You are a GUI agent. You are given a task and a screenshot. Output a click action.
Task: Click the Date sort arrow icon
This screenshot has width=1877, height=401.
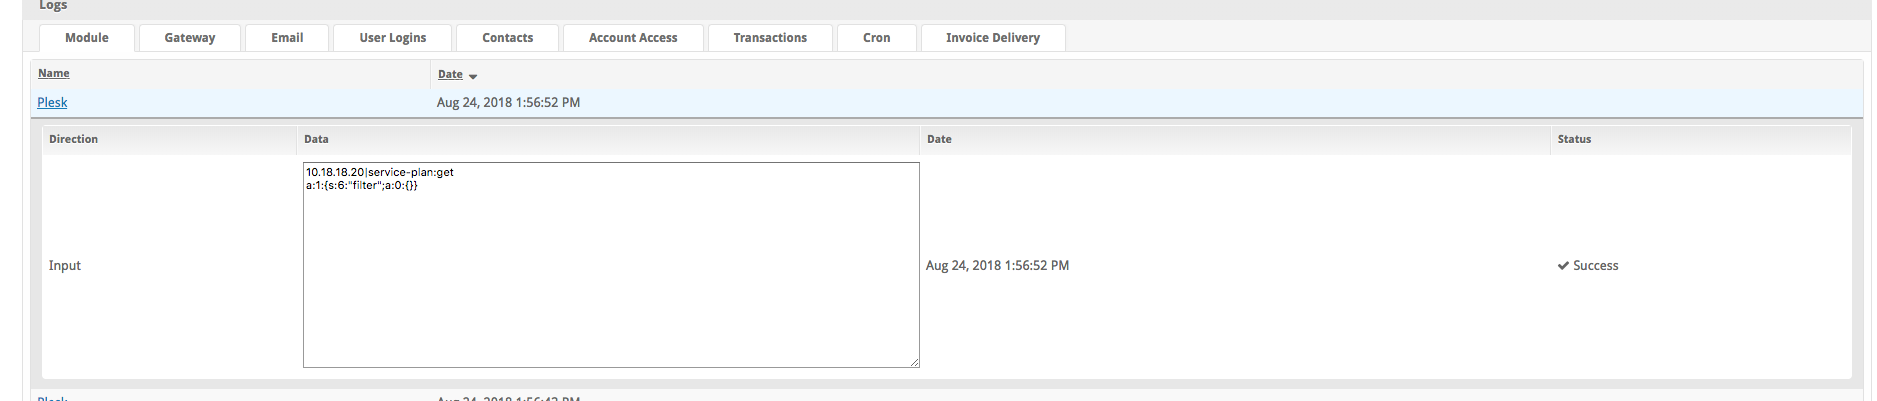click(473, 76)
